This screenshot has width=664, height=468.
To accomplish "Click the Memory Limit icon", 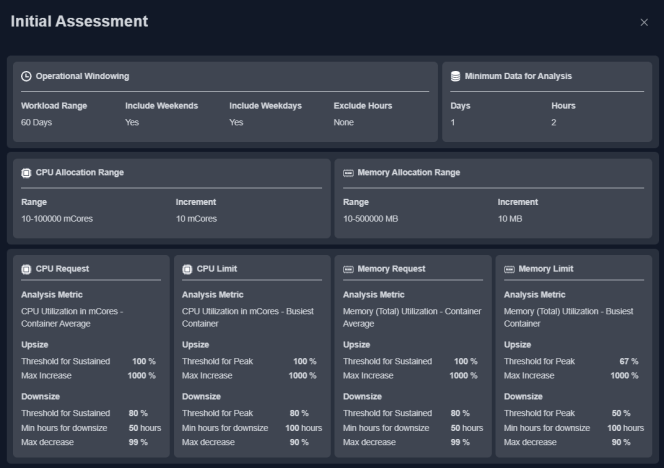I will (509, 269).
